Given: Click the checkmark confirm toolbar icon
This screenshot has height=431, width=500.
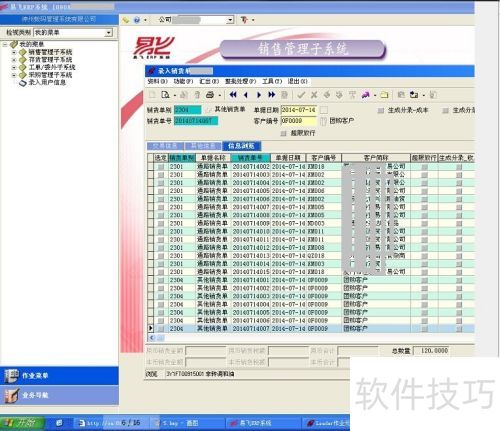Looking at the screenshot, I should [x=301, y=95].
